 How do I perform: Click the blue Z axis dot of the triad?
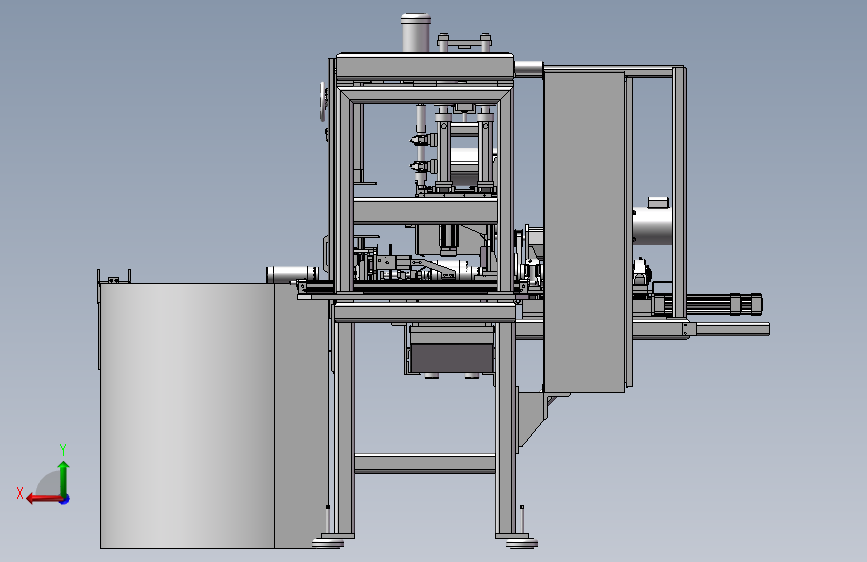tap(65, 499)
